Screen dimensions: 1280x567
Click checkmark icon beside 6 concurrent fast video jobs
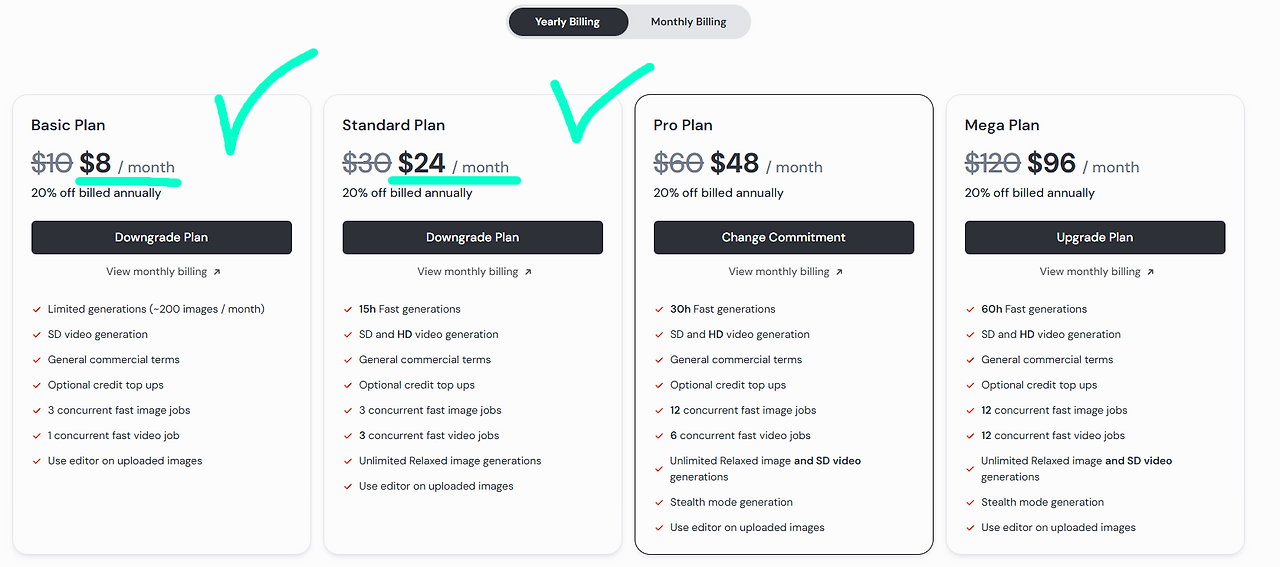(659, 436)
